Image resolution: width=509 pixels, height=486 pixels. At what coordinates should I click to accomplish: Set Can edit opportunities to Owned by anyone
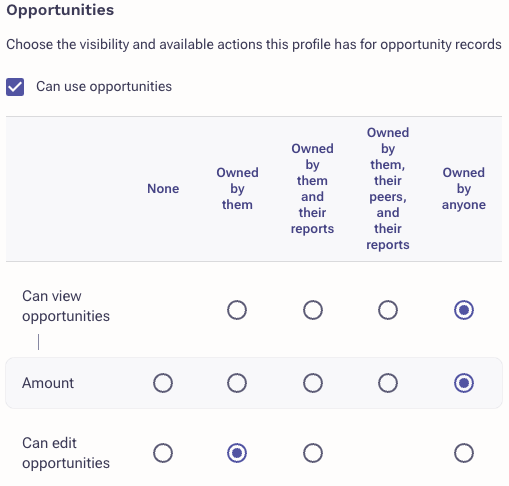(464, 453)
